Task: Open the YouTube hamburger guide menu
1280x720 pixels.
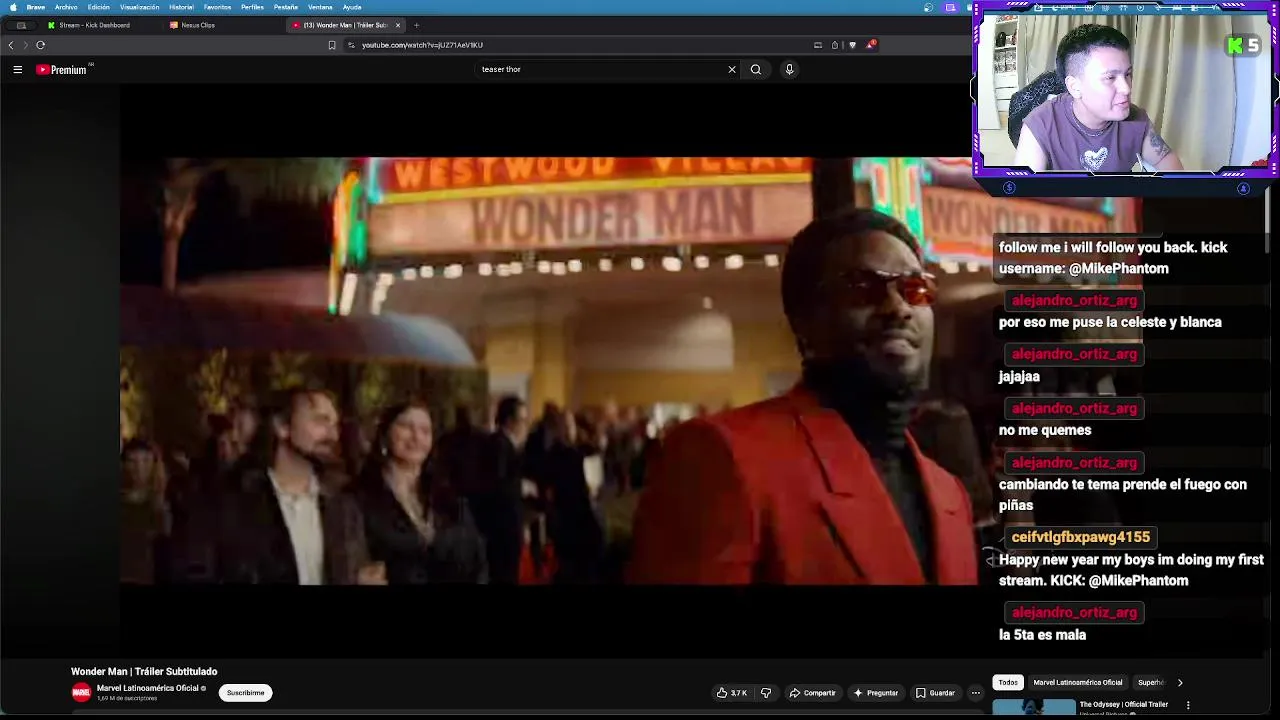Action: pyautogui.click(x=17, y=69)
